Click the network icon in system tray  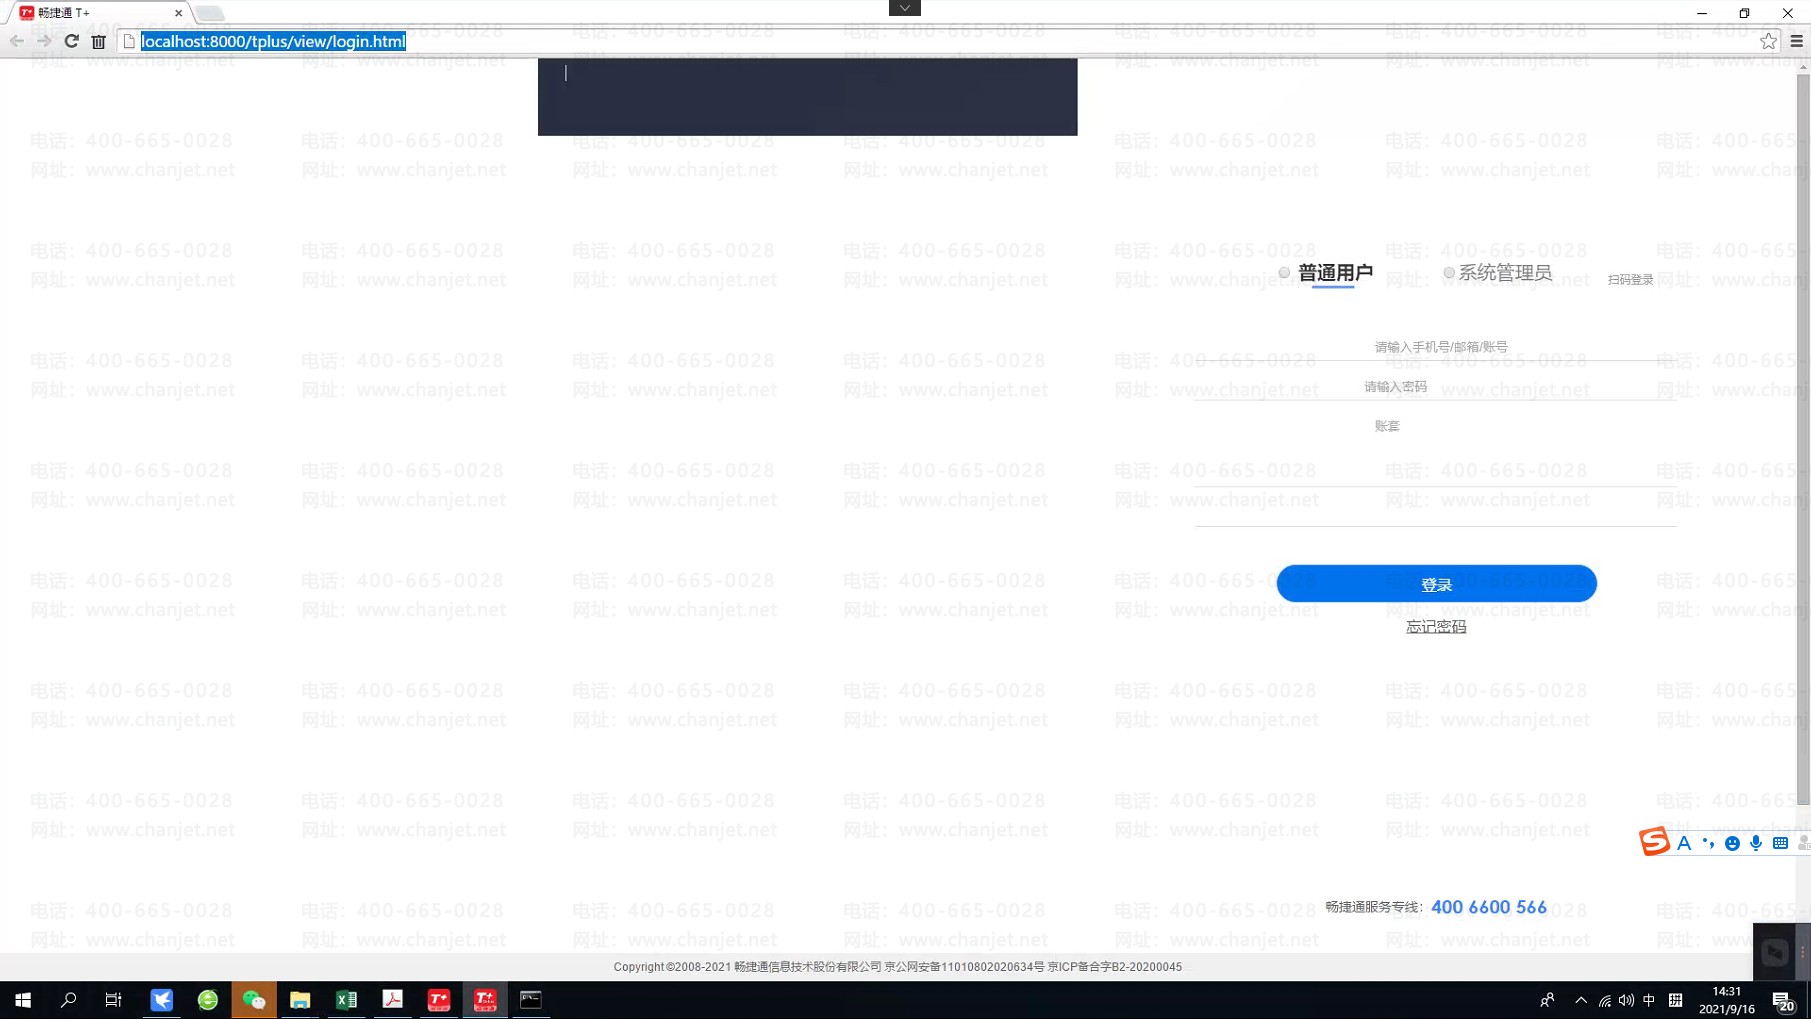click(1604, 1001)
